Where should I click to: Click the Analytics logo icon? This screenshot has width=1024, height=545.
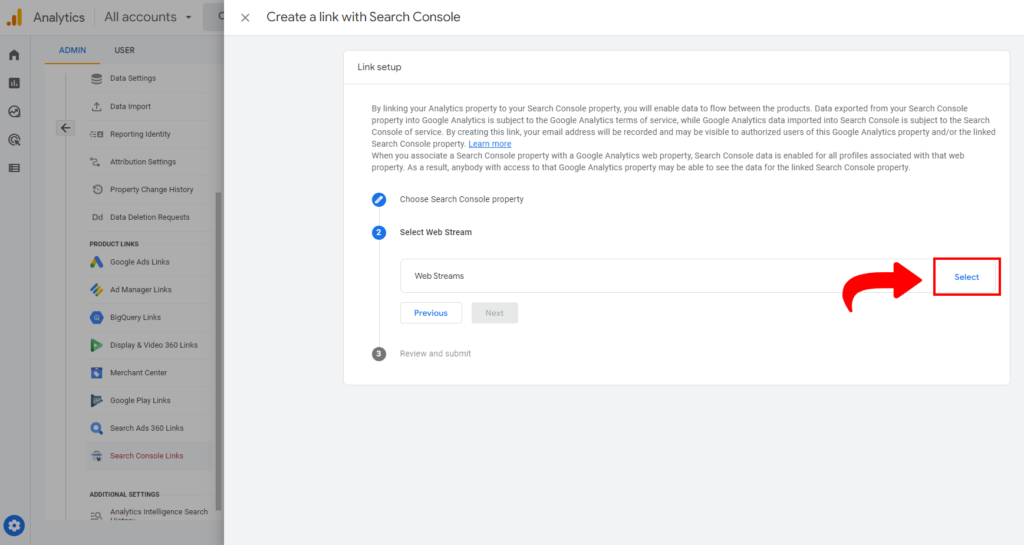click(14, 17)
